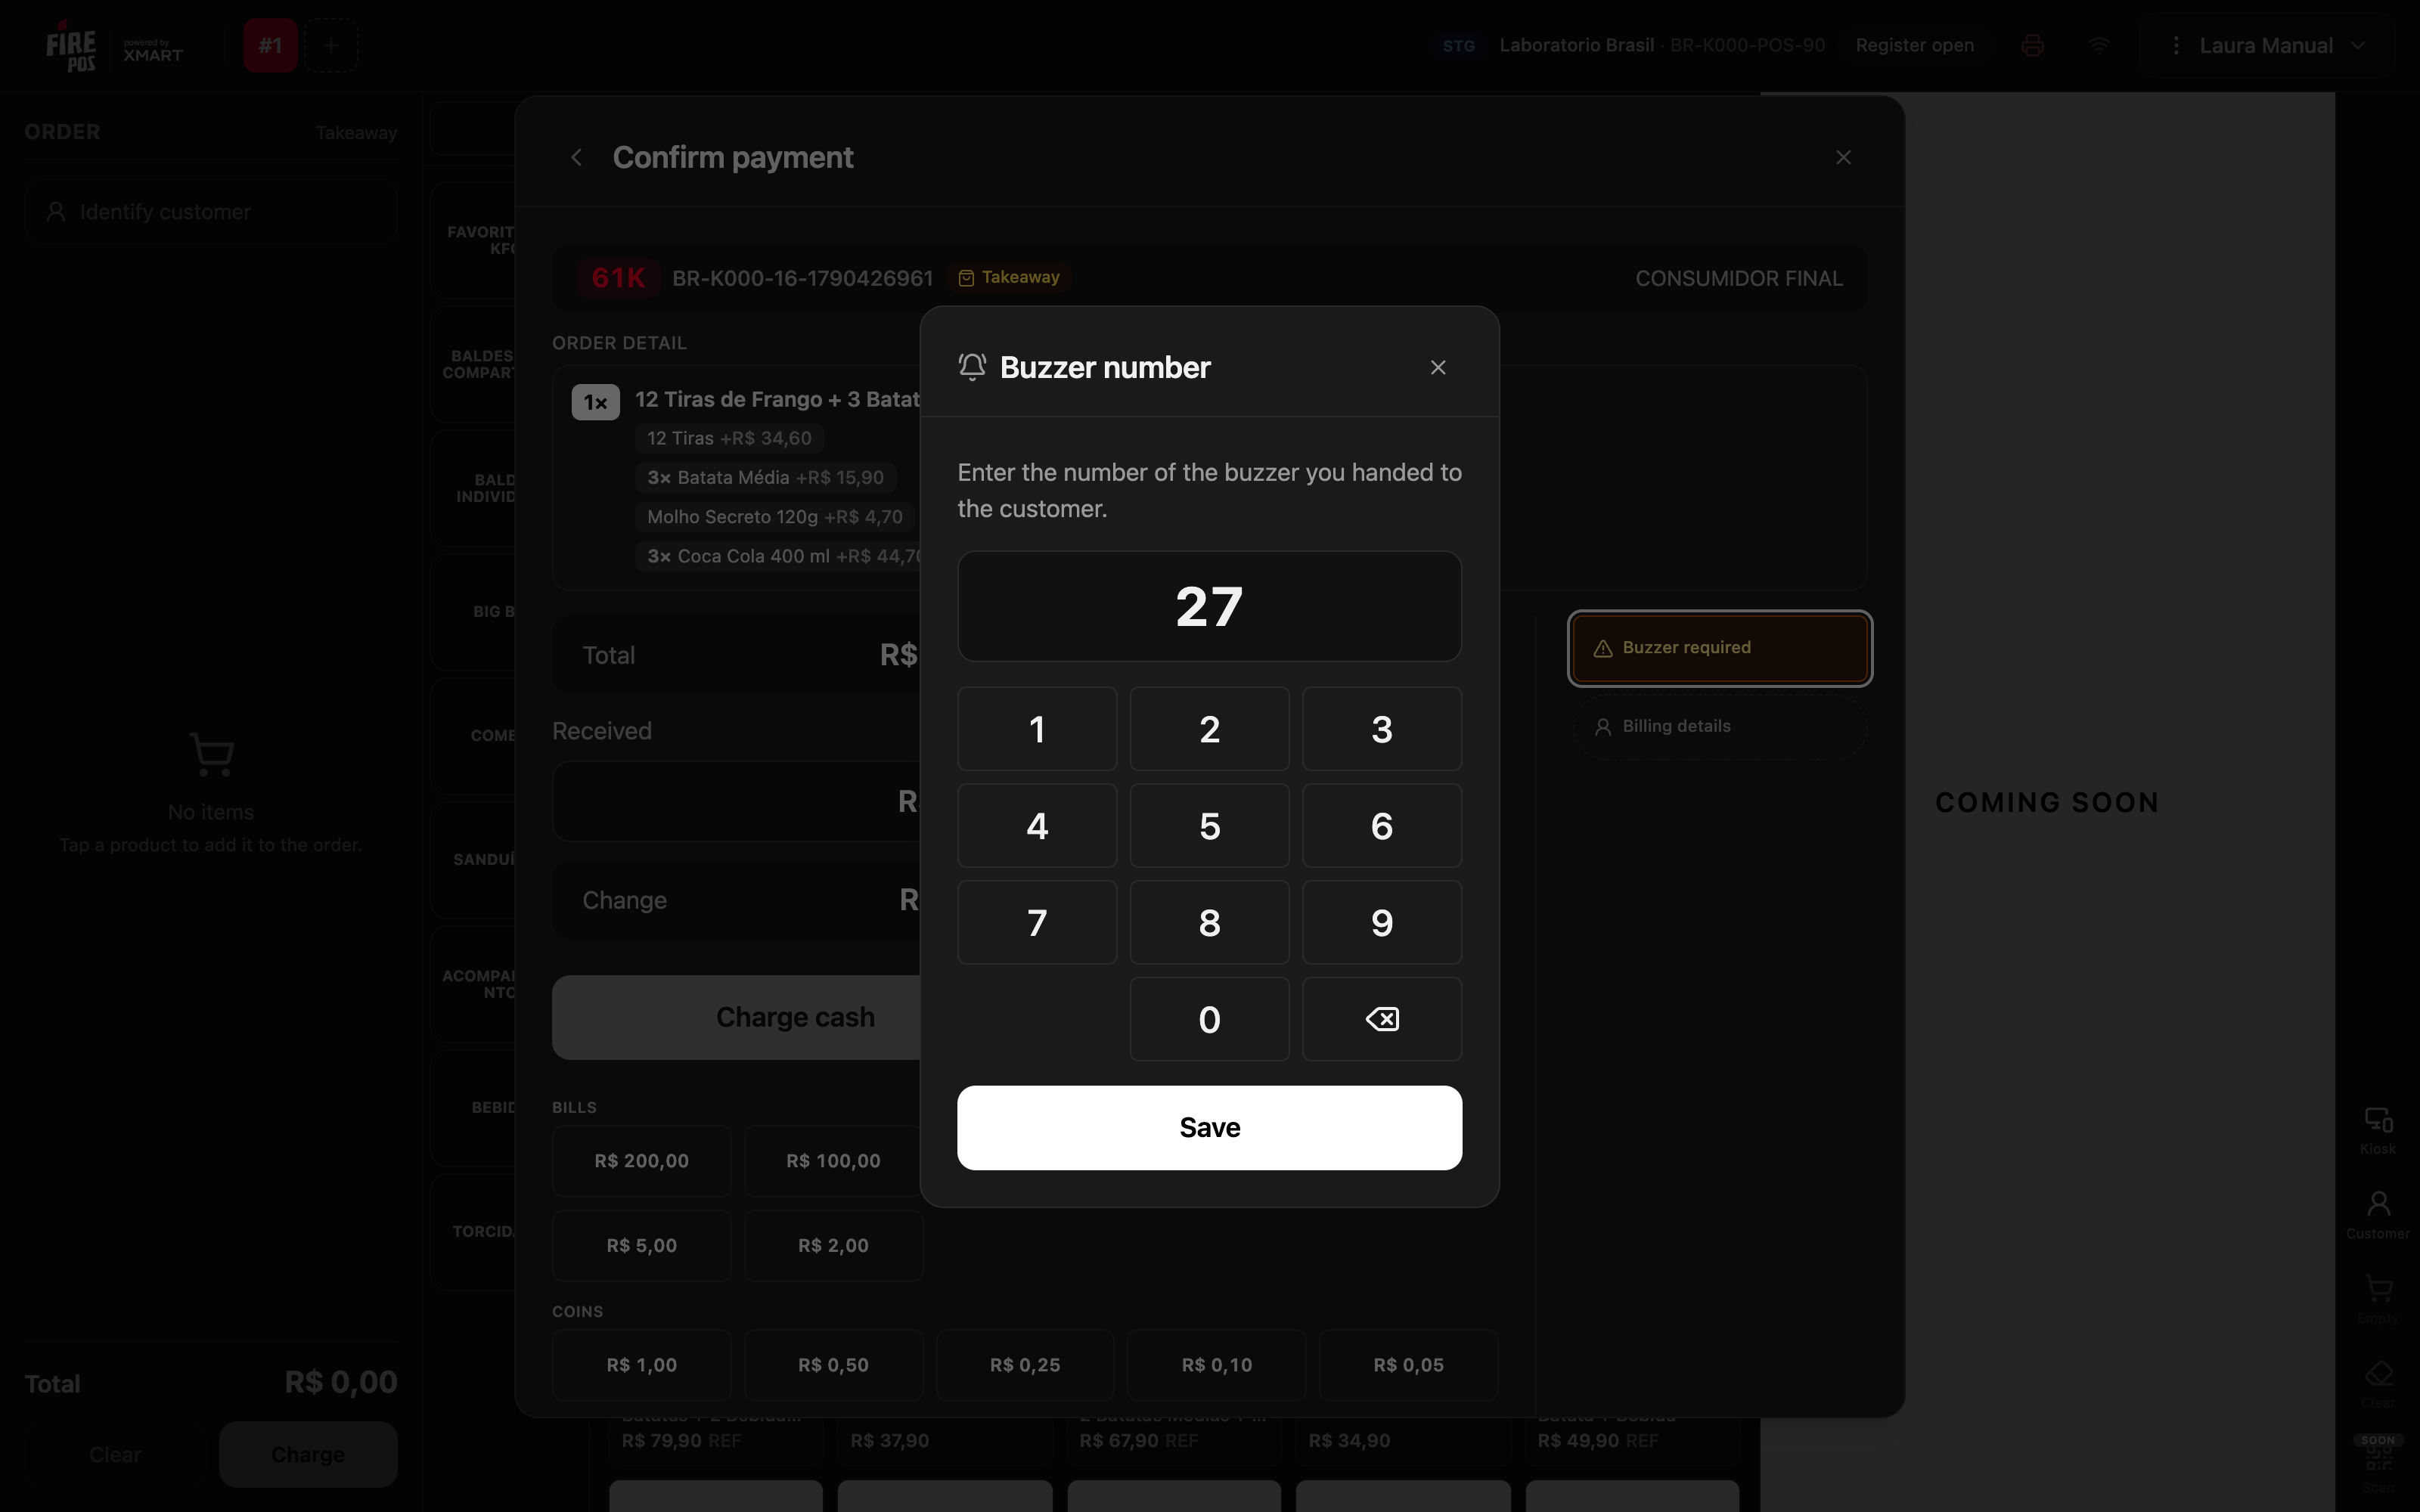Close the Buzzer number dialog
Viewport: 2420px width, 1512px height.
pos(1438,367)
